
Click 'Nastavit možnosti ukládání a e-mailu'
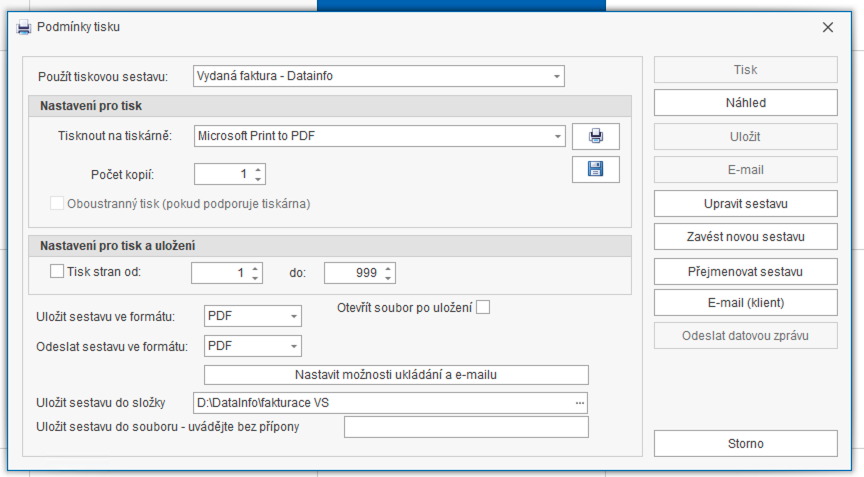tap(396, 375)
